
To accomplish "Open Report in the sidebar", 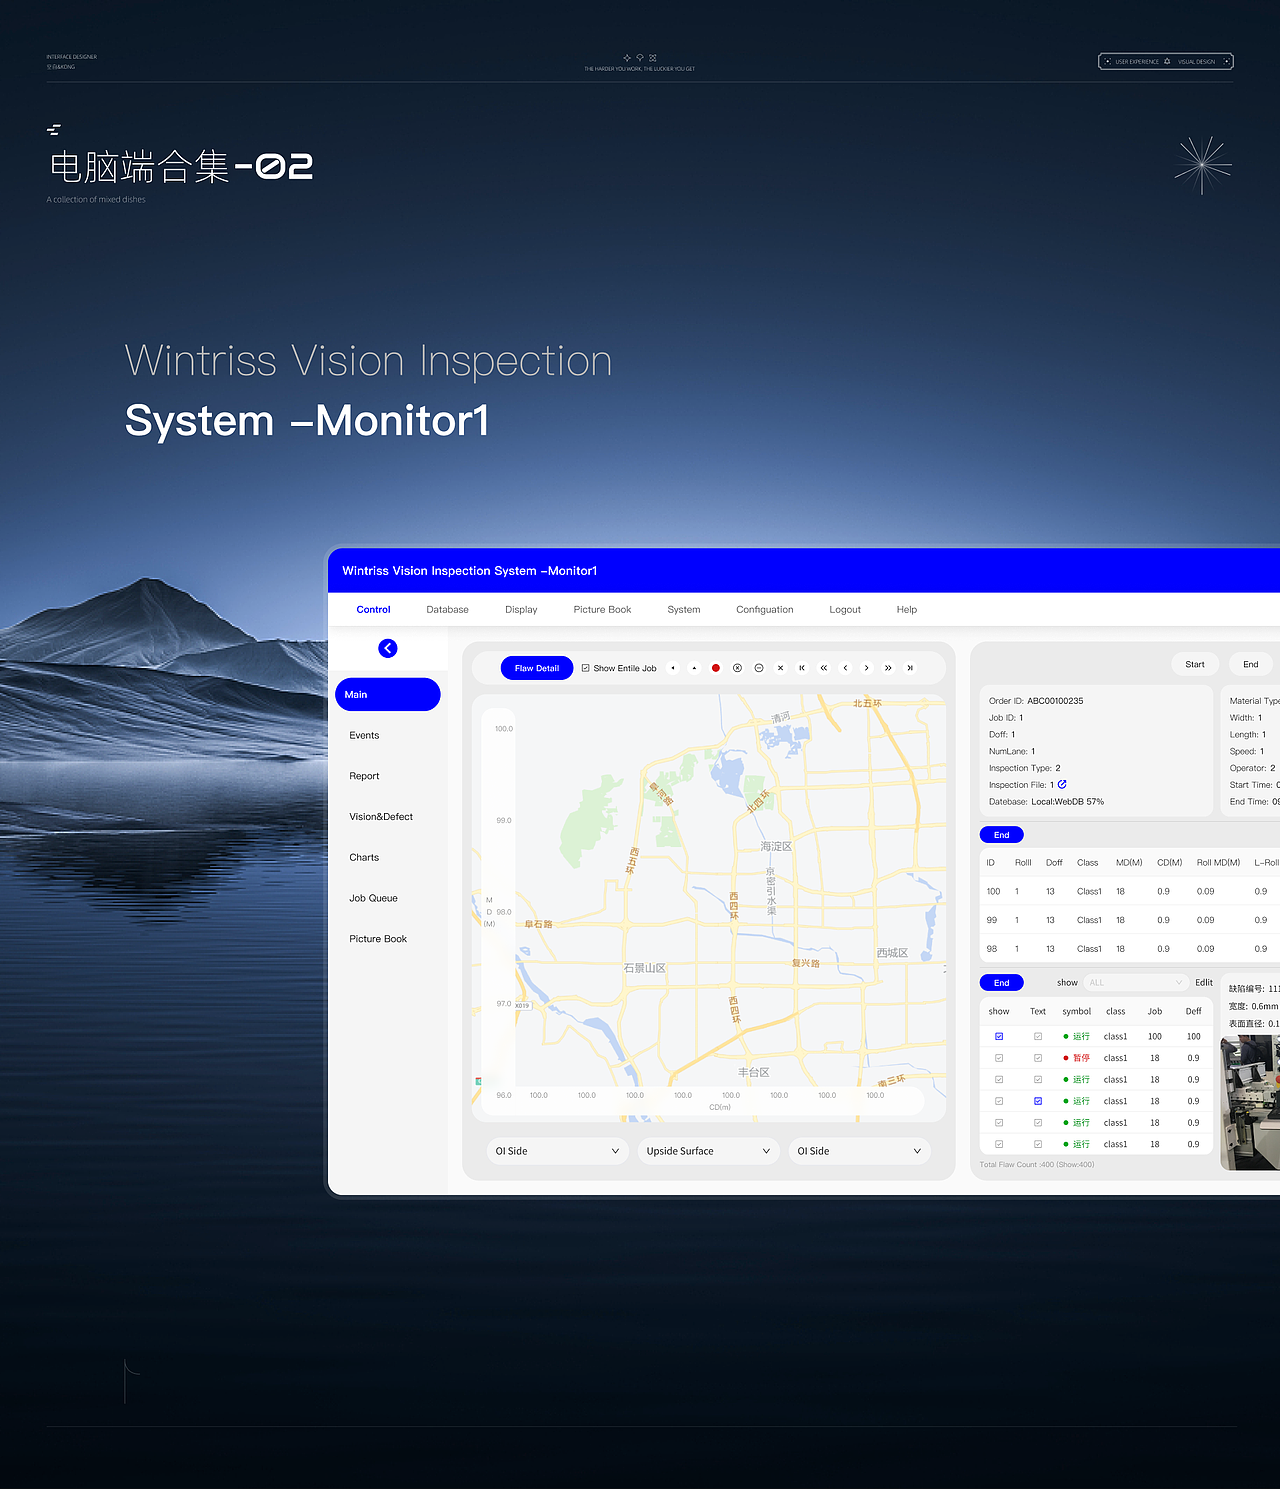I will pyautogui.click(x=364, y=777).
